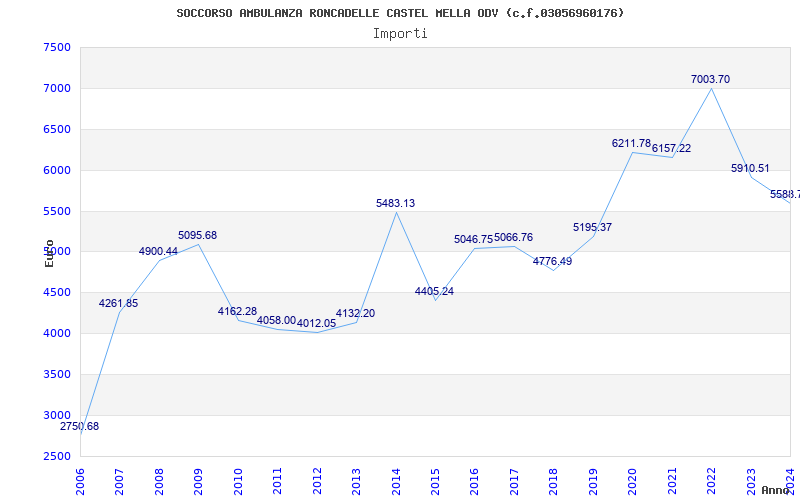Screen dimensions: 800x500
Task: Select the data label 4162.28
Action: click(237, 311)
